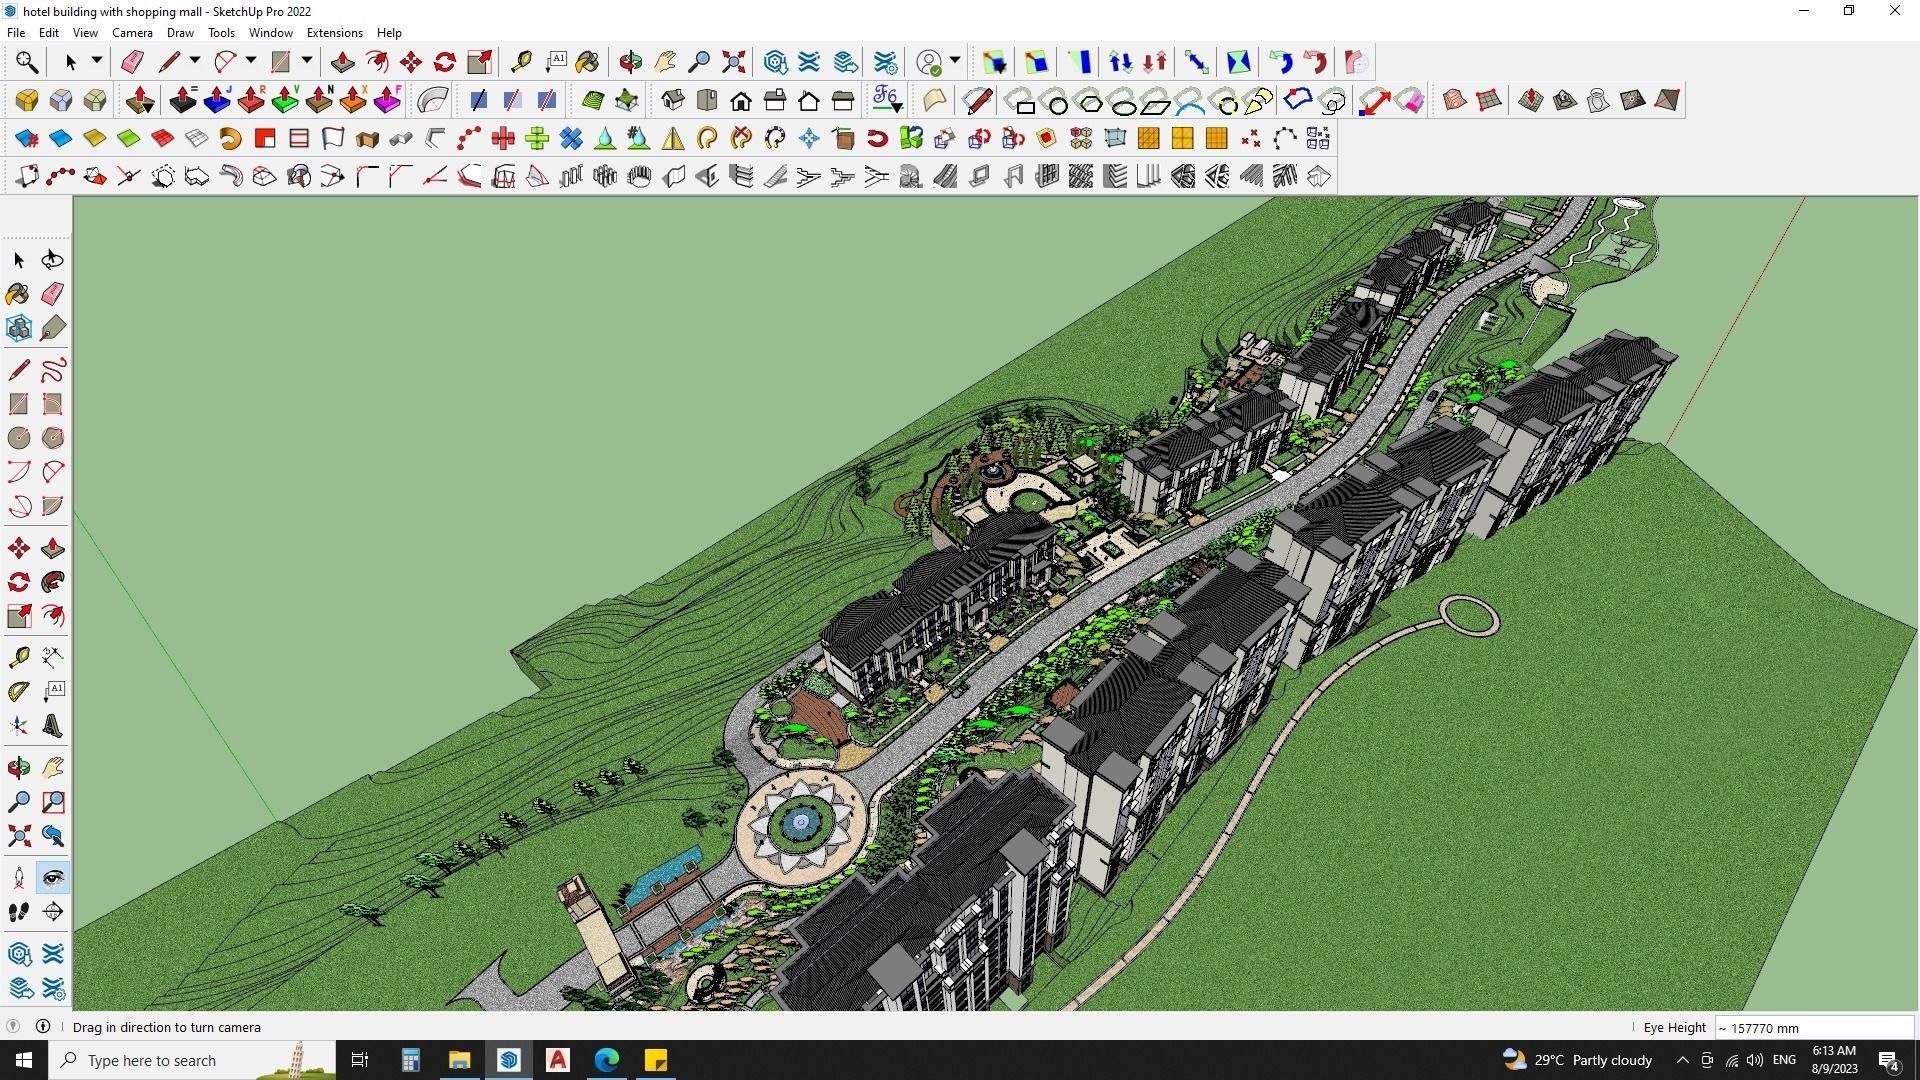Open Extension Manager gear icon in top toolbar
This screenshot has width=1920, height=1080.
[886, 62]
